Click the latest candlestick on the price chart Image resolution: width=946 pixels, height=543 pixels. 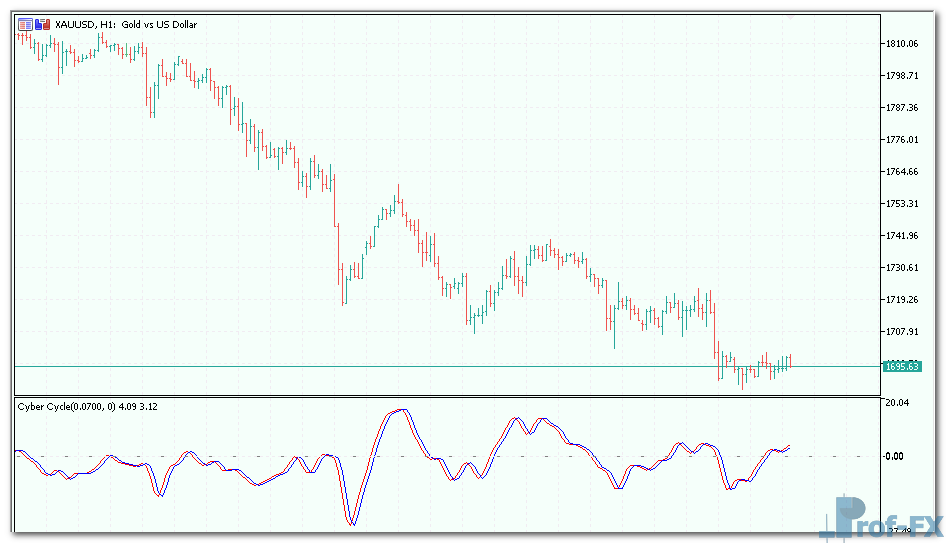tap(790, 361)
